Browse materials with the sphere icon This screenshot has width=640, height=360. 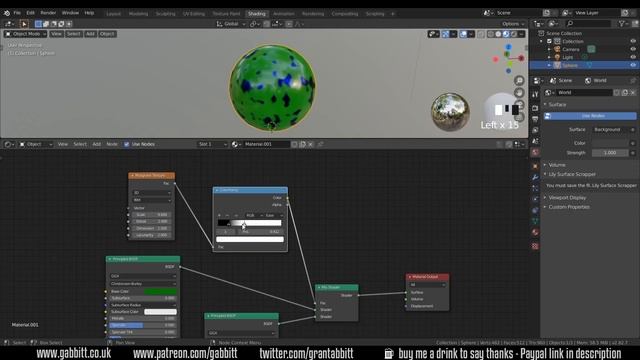(x=236, y=144)
